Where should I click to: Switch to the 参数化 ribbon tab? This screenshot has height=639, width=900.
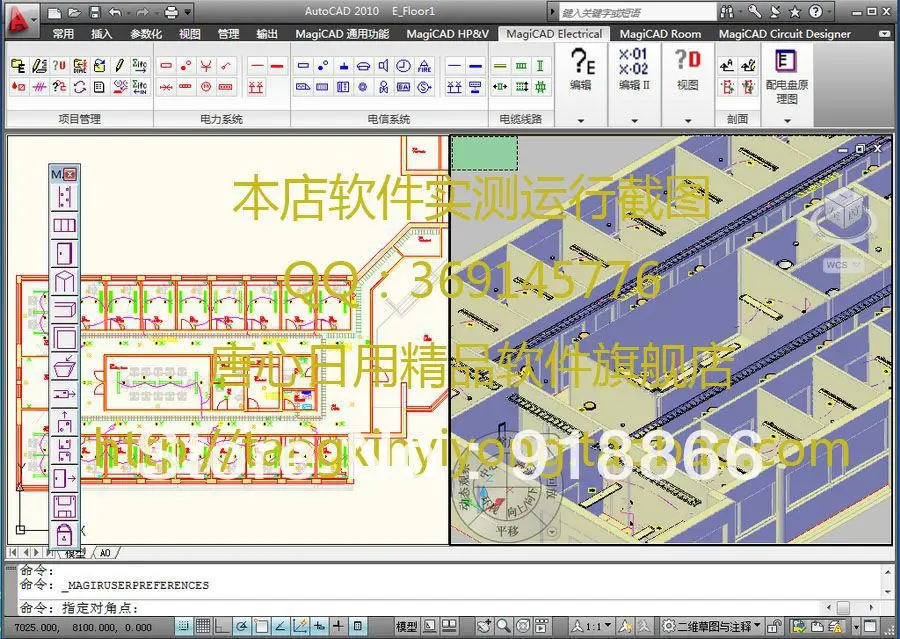pos(146,34)
